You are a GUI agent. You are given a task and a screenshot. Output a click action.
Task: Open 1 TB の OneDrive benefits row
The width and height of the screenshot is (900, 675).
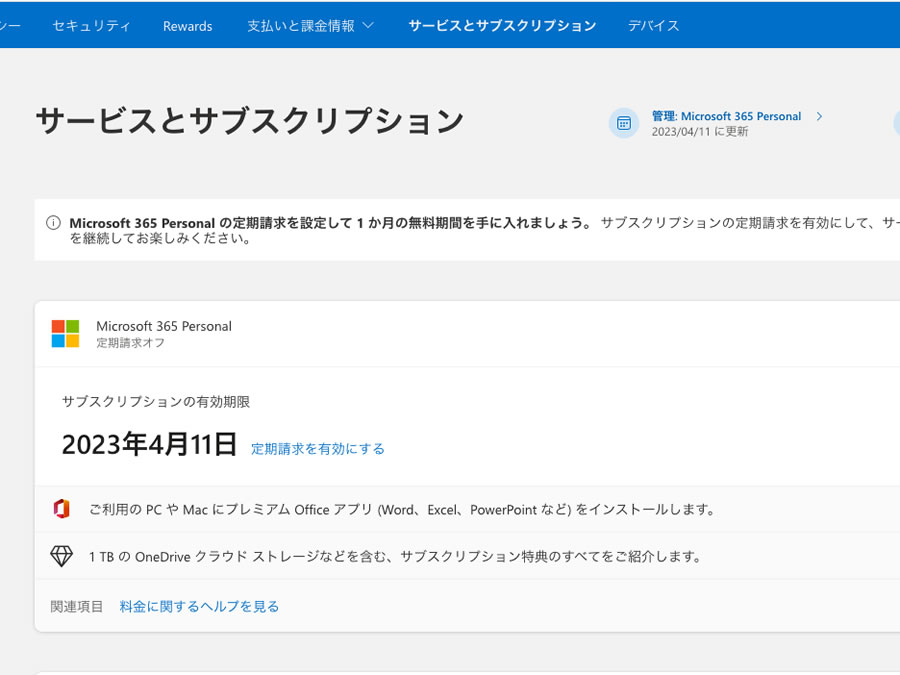[x=467, y=556]
